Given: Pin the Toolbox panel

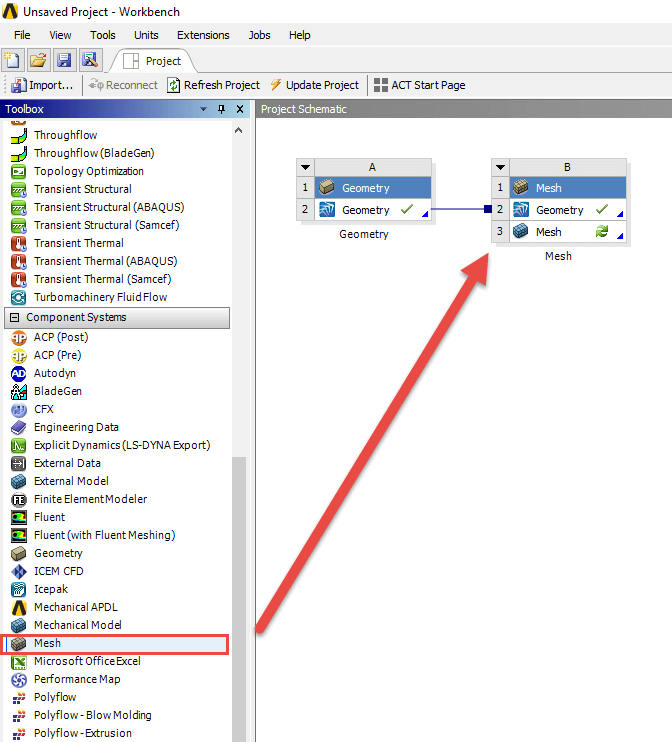Looking at the screenshot, I should pyautogui.click(x=221, y=109).
